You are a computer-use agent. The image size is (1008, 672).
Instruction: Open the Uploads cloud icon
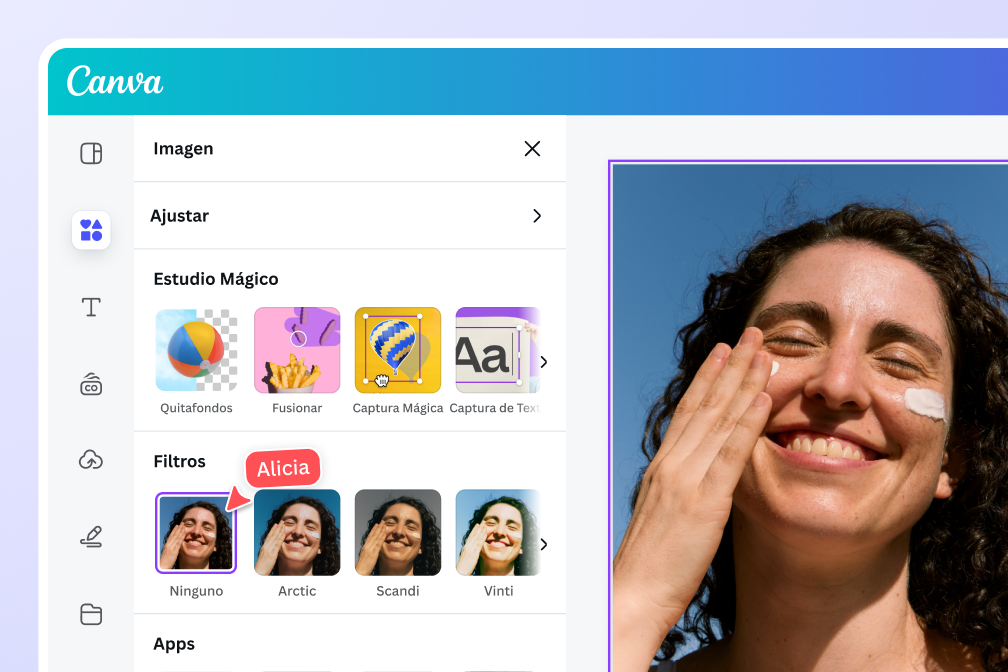(x=91, y=460)
